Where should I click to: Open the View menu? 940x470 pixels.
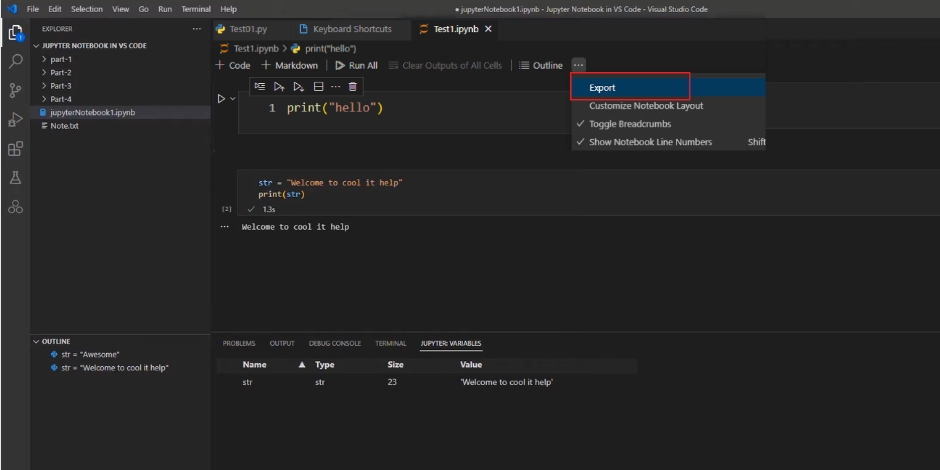tap(120, 9)
